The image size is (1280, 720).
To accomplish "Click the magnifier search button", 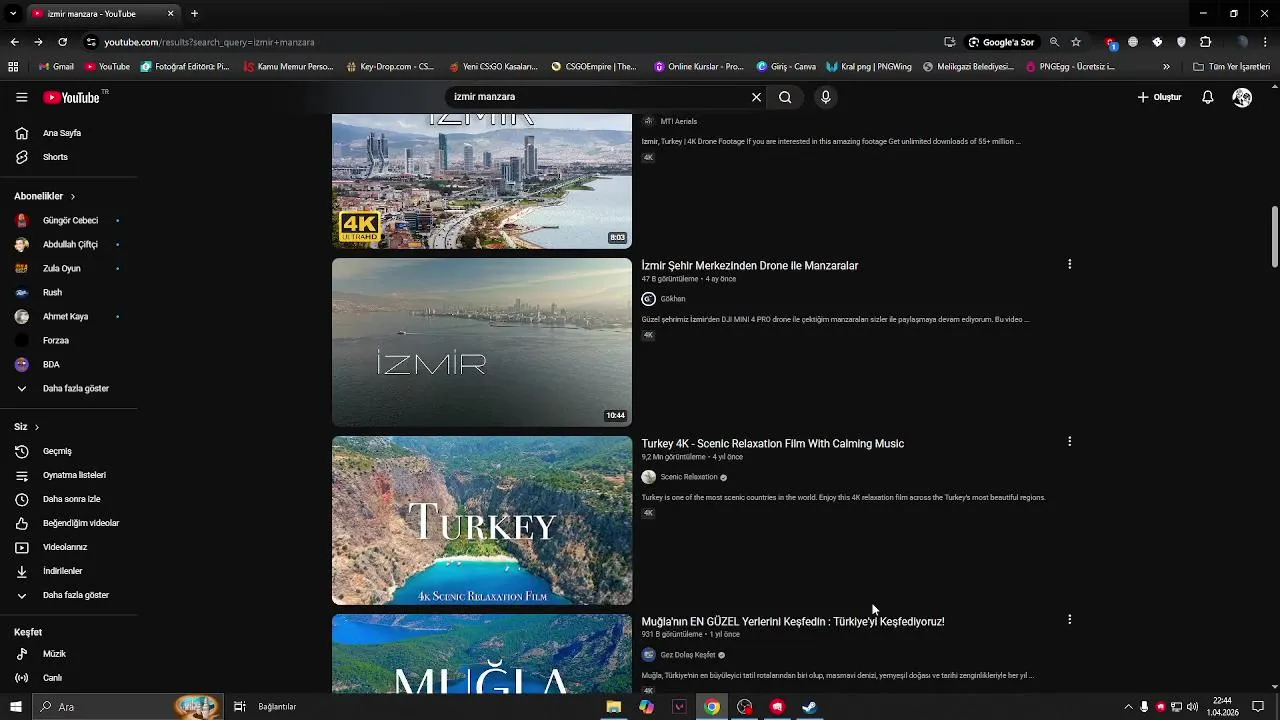I will [785, 97].
